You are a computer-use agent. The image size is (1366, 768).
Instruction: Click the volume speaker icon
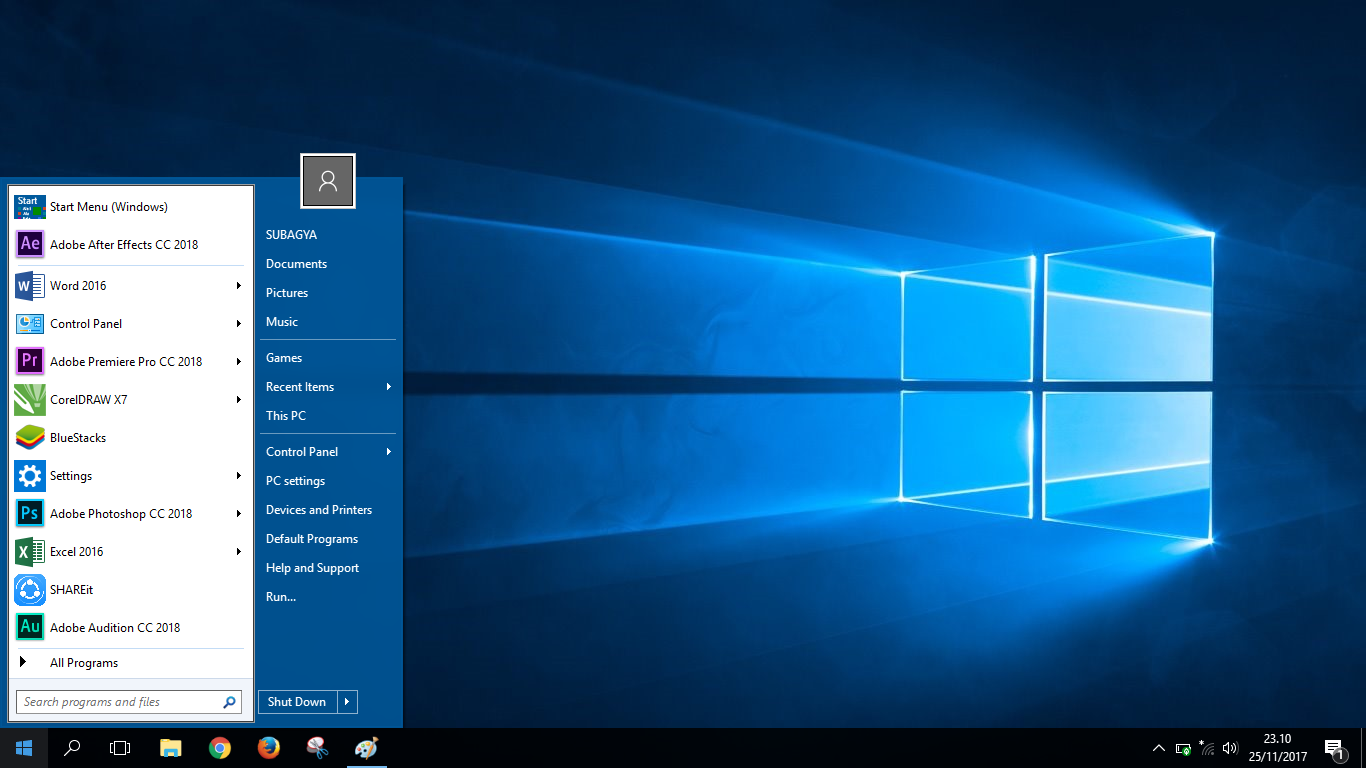pyautogui.click(x=1230, y=748)
